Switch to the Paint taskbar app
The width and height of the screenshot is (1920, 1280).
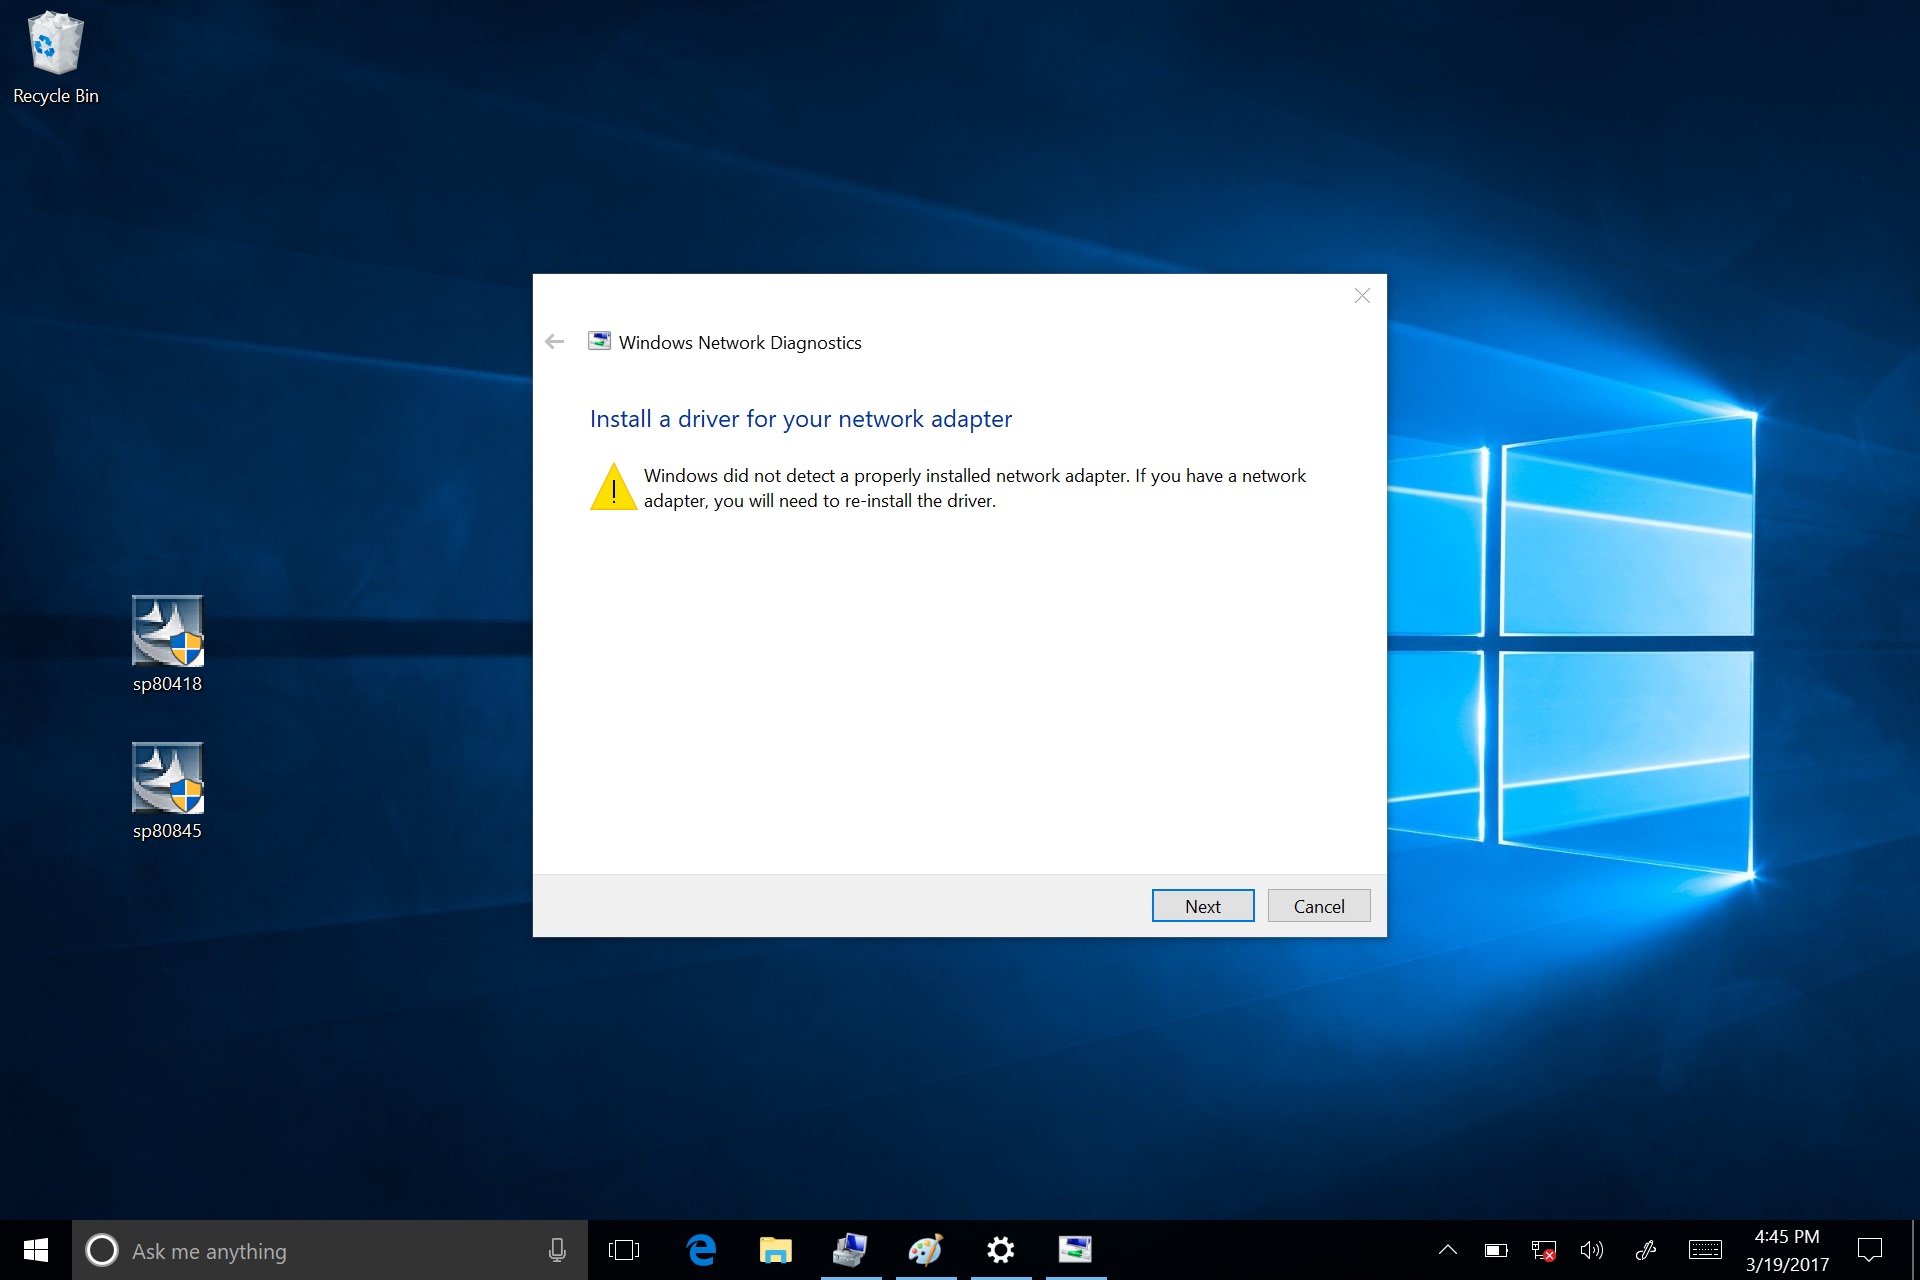926,1250
